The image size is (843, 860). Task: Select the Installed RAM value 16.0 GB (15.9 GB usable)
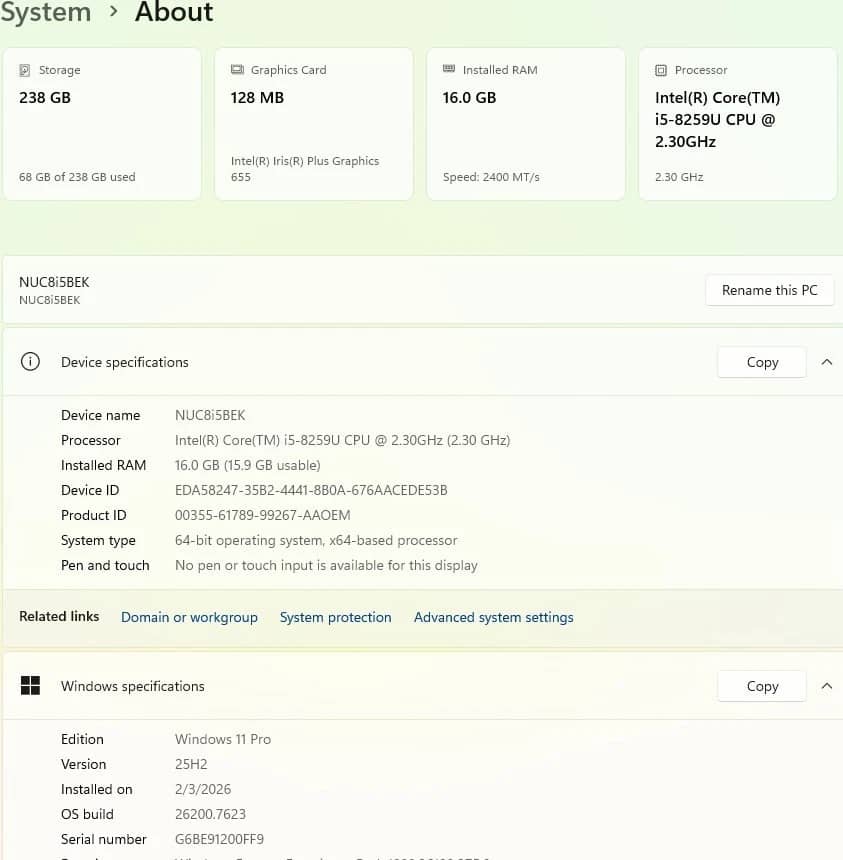(x=247, y=465)
